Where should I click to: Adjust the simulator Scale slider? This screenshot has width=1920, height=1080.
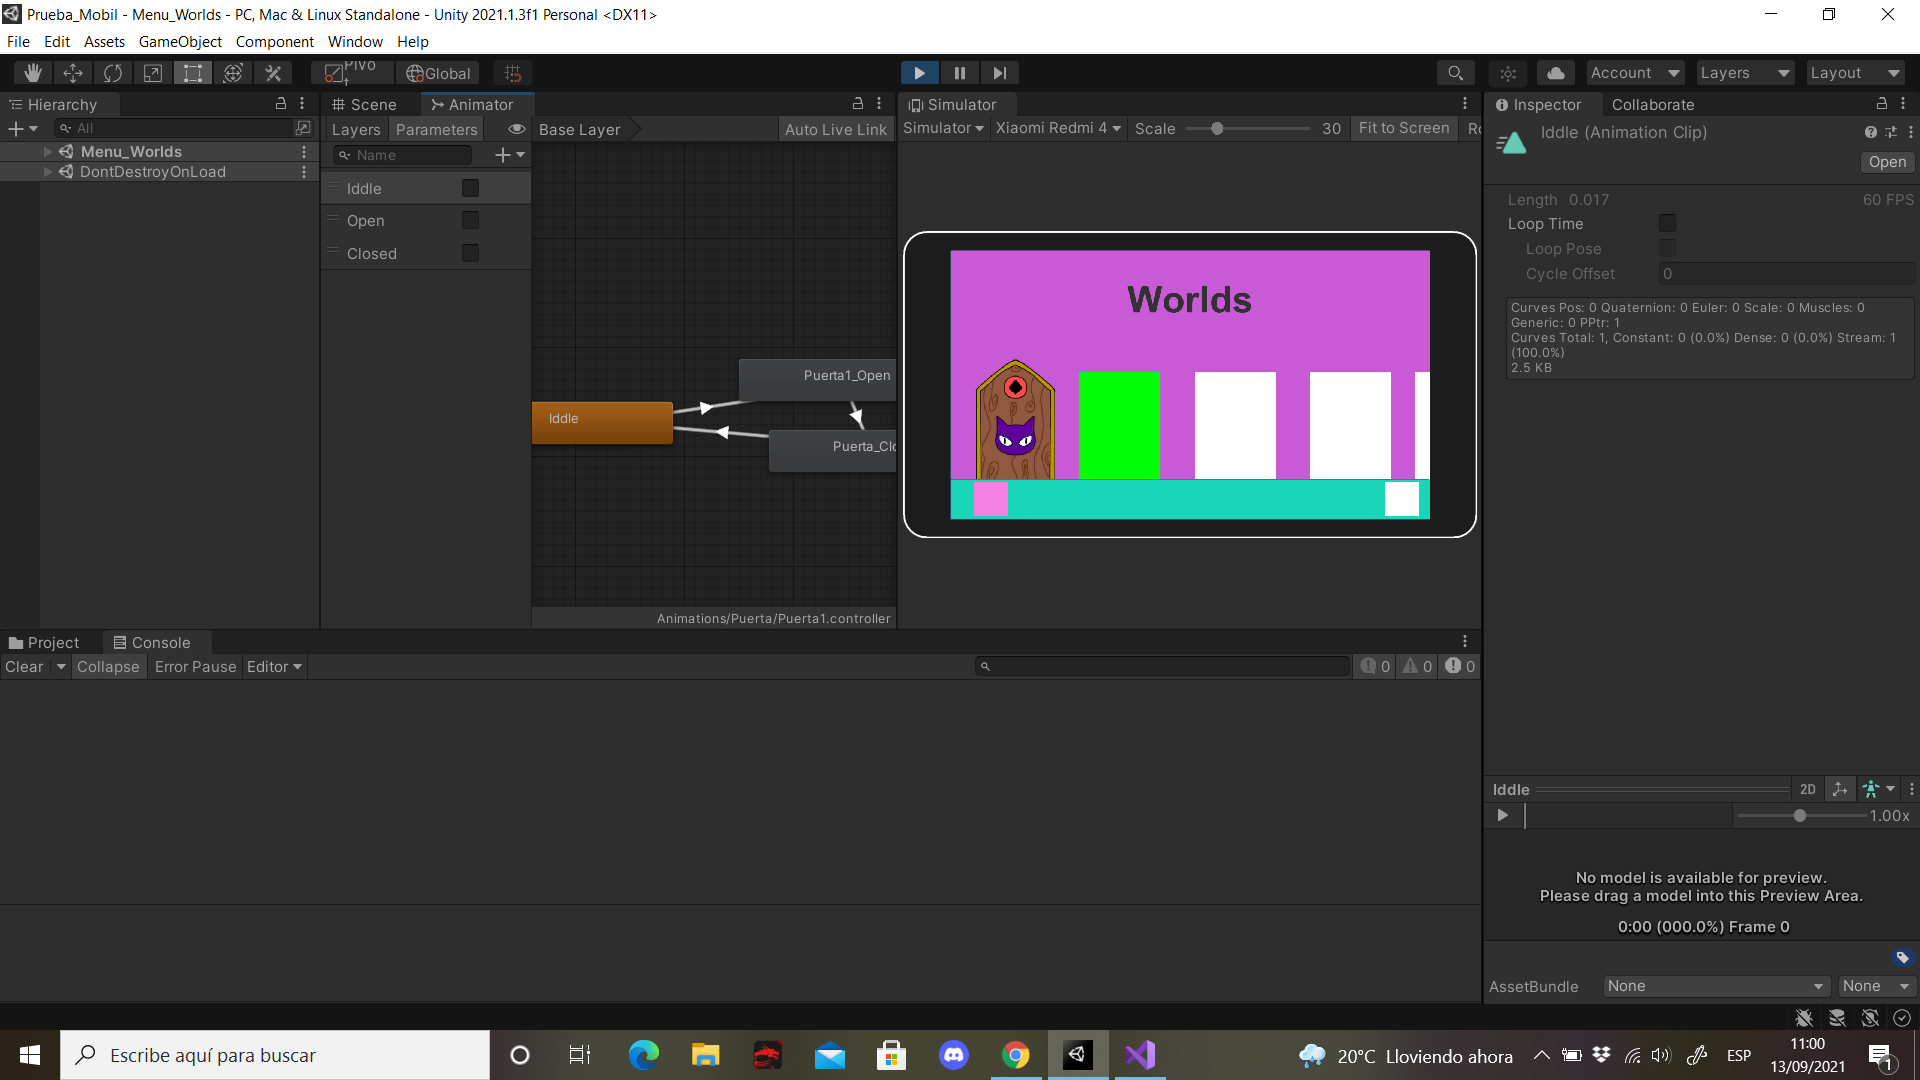[x=1217, y=129]
